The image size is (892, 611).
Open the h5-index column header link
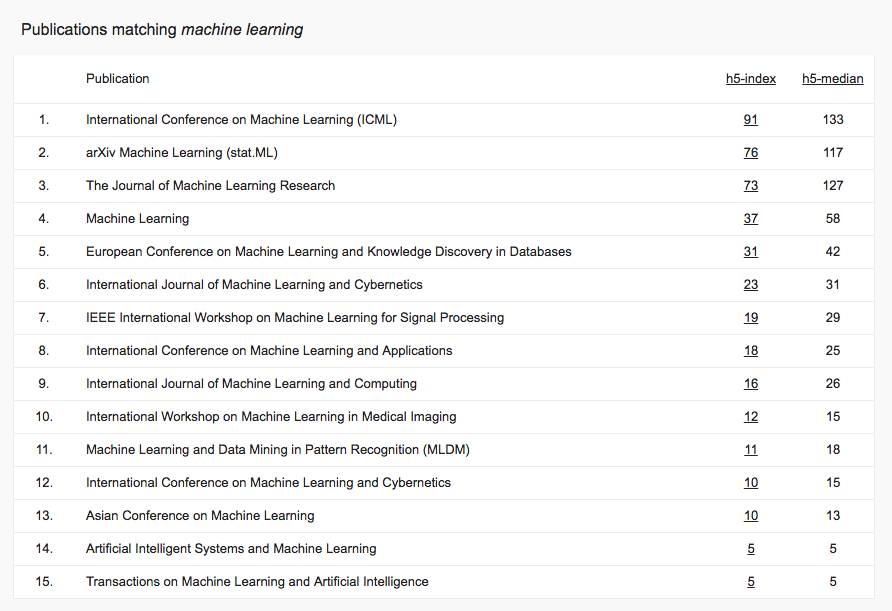pos(750,79)
